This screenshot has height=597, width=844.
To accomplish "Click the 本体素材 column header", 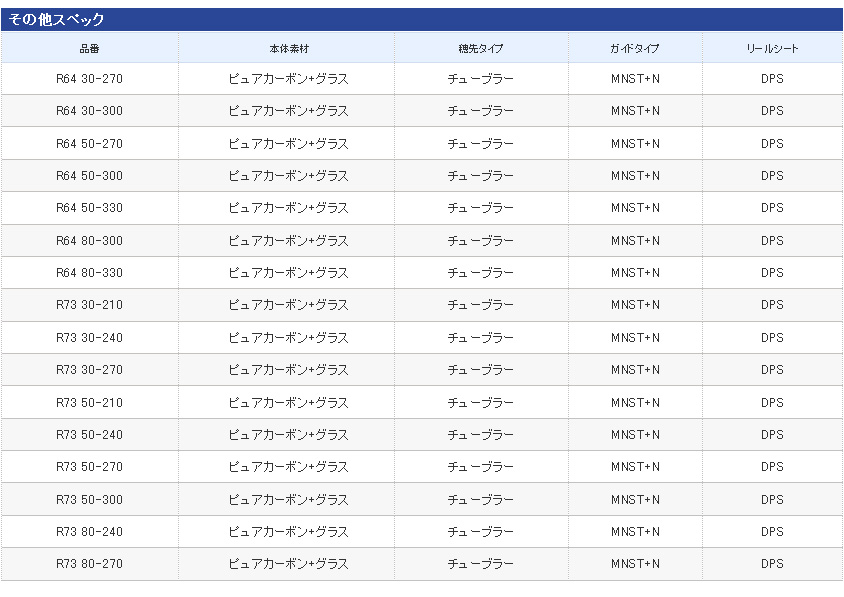I will (288, 49).
